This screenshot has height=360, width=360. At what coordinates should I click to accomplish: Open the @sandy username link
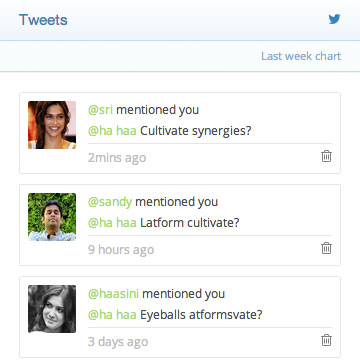pos(110,202)
